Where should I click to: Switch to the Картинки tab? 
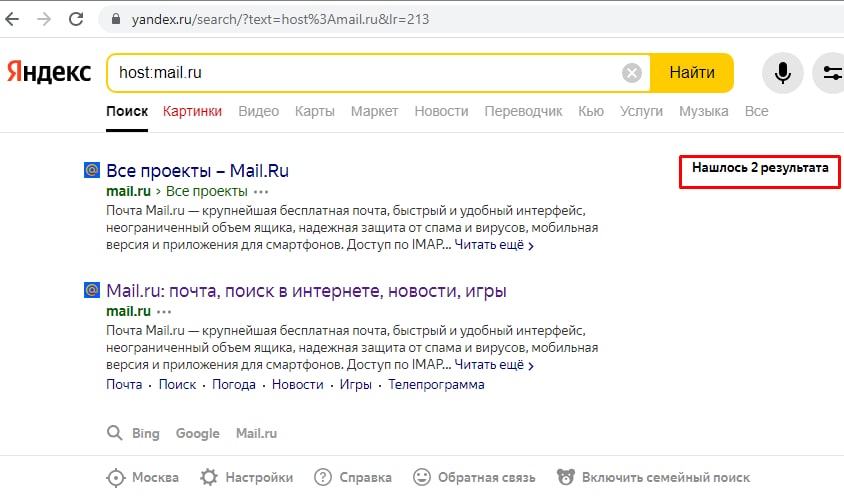coord(192,111)
